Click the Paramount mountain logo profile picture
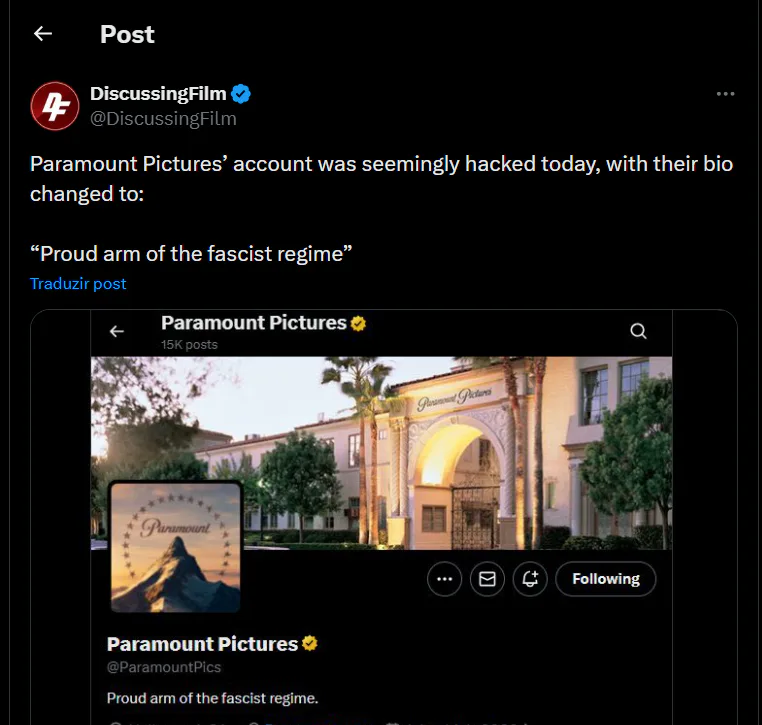This screenshot has width=762, height=725. 175,546
